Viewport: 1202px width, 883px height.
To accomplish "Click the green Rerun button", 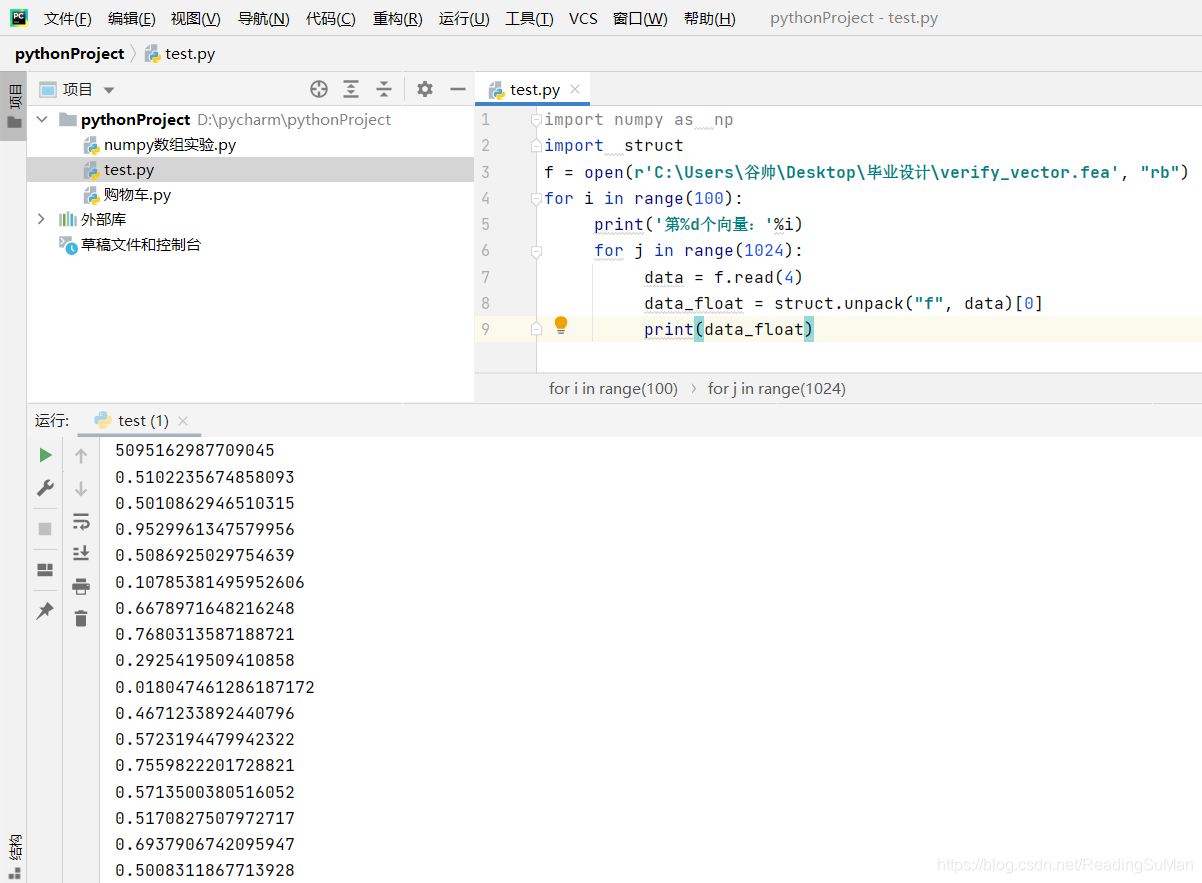I will click(x=45, y=455).
